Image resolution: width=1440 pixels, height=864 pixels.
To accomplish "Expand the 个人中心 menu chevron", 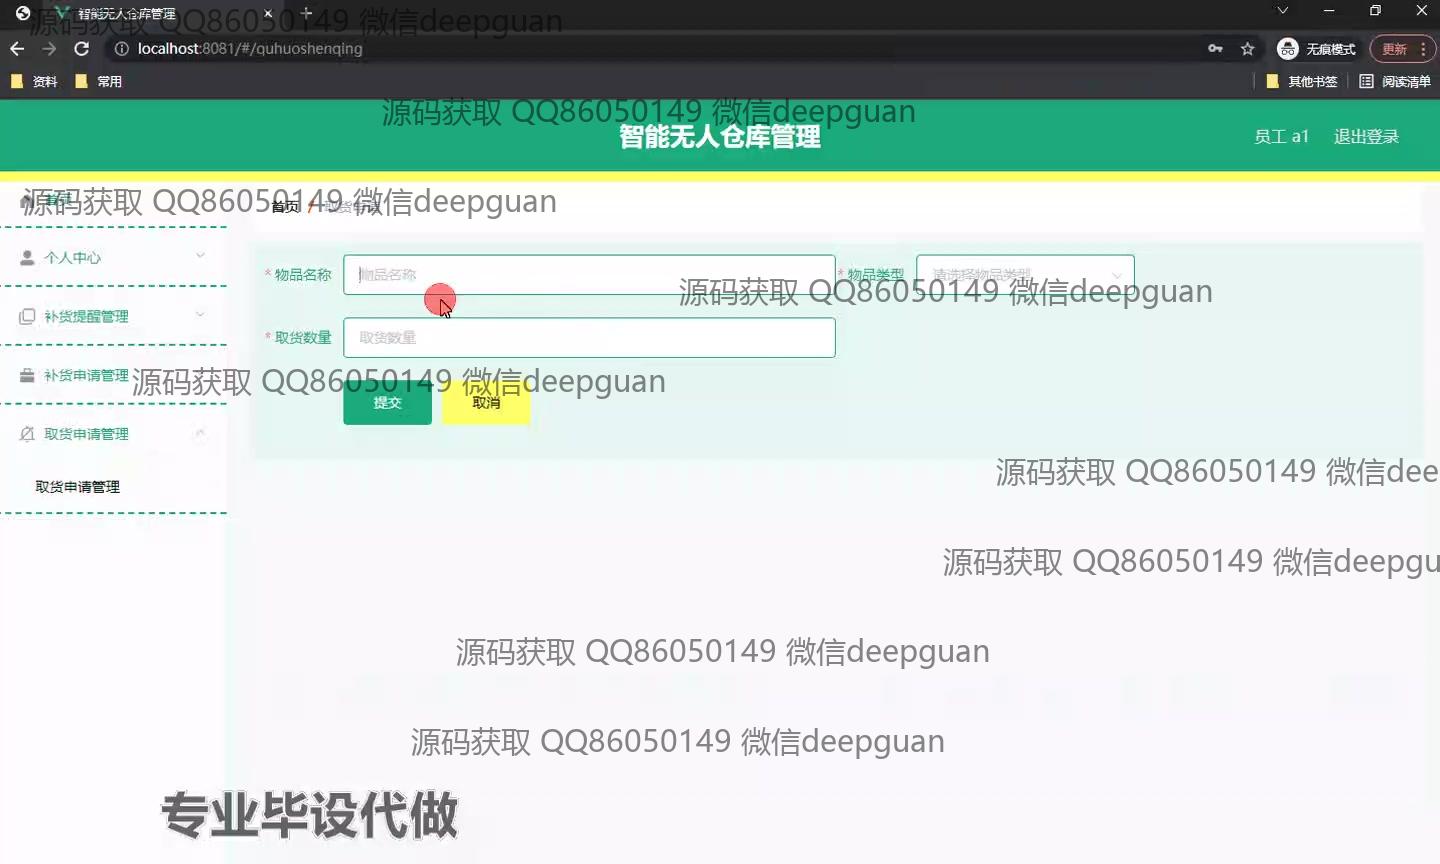I will (x=200, y=256).
